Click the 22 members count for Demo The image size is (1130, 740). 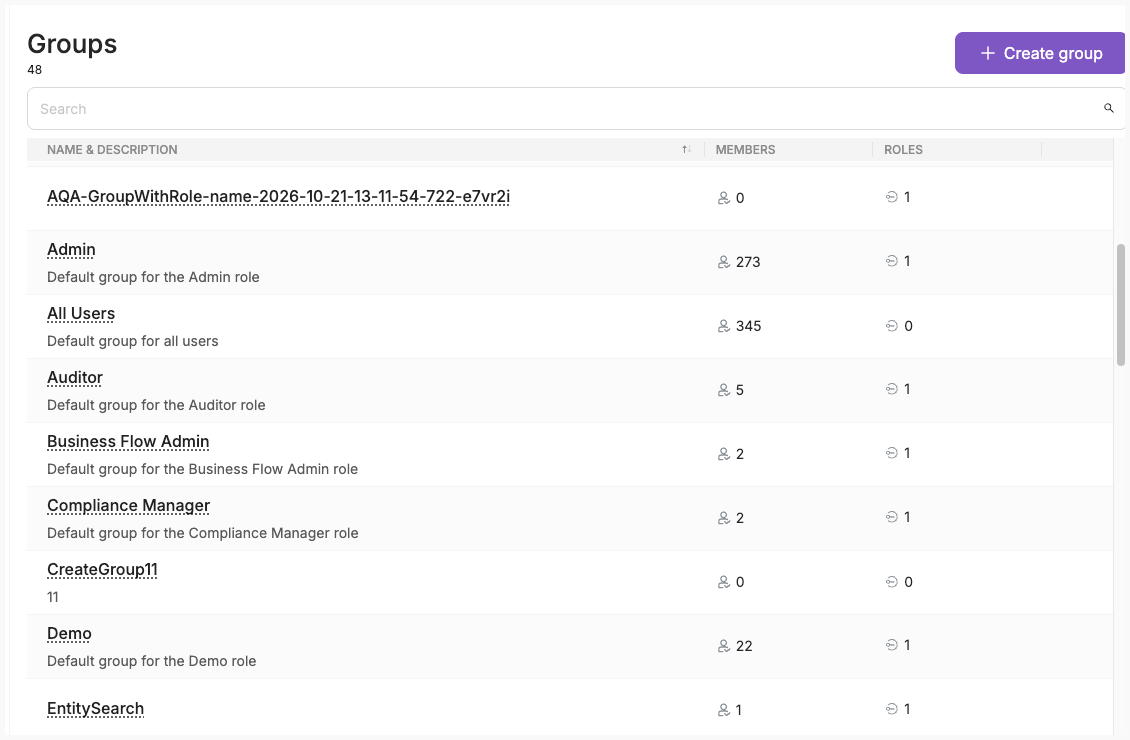(744, 646)
